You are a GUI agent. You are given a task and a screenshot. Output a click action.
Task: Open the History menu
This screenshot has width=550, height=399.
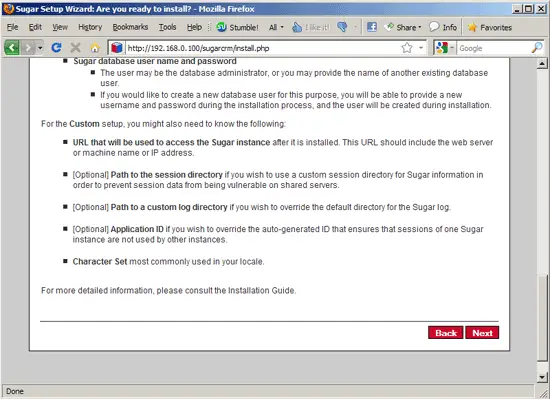pyautogui.click(x=90, y=27)
